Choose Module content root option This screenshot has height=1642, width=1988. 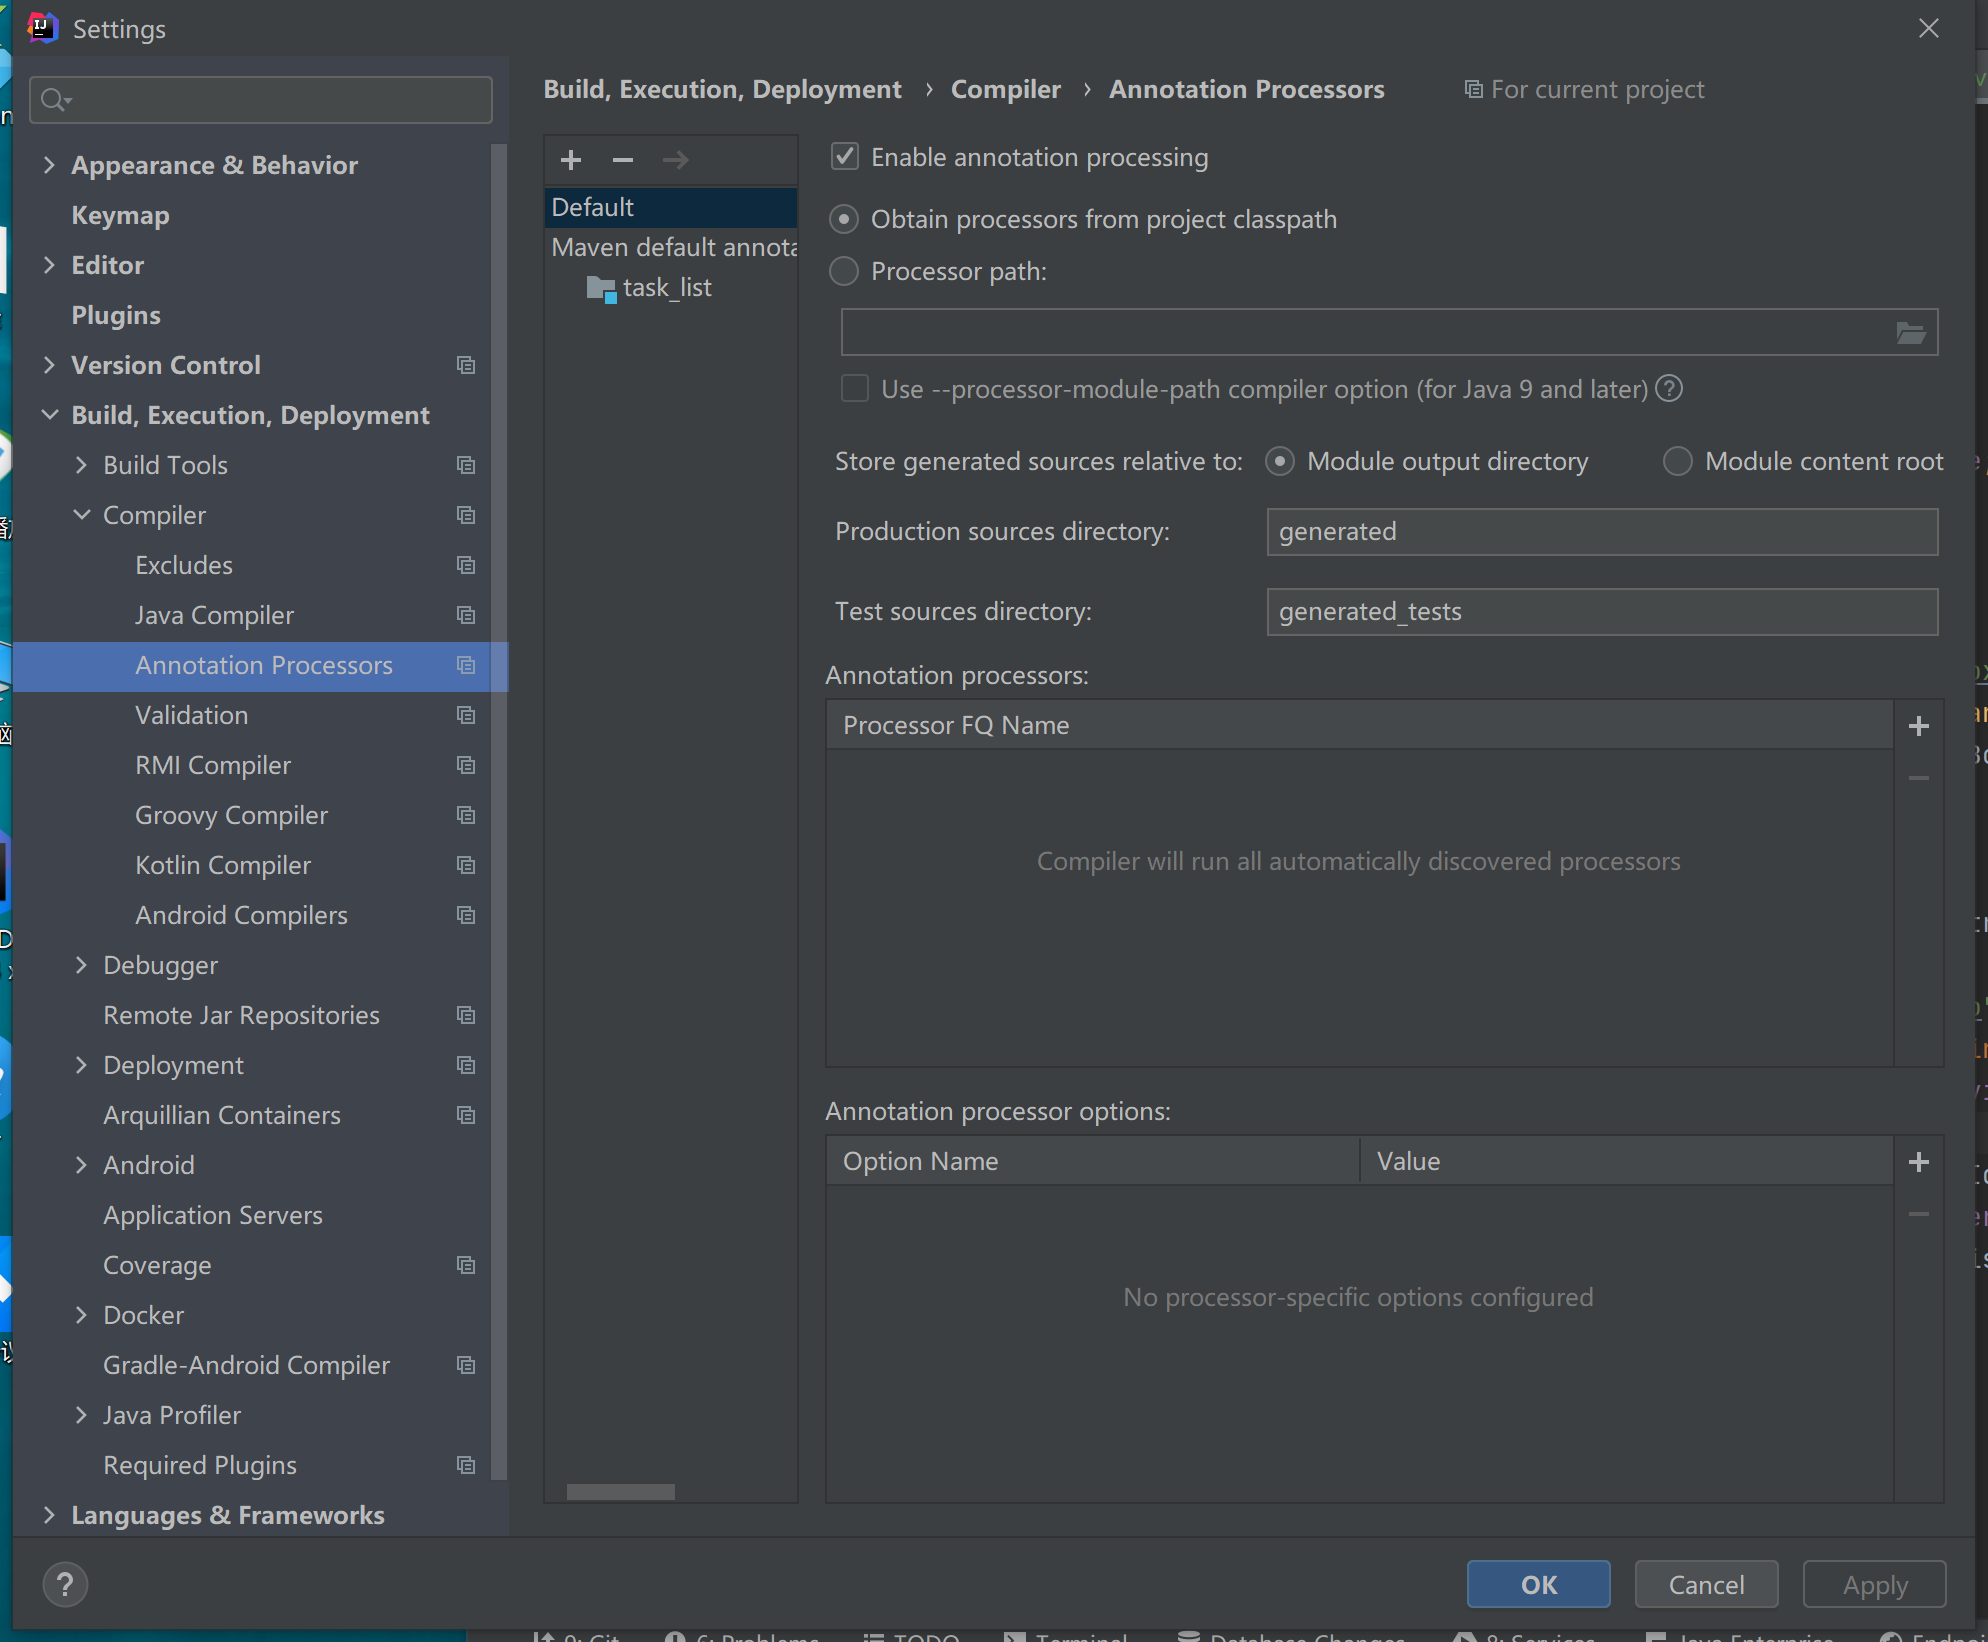click(x=1677, y=461)
